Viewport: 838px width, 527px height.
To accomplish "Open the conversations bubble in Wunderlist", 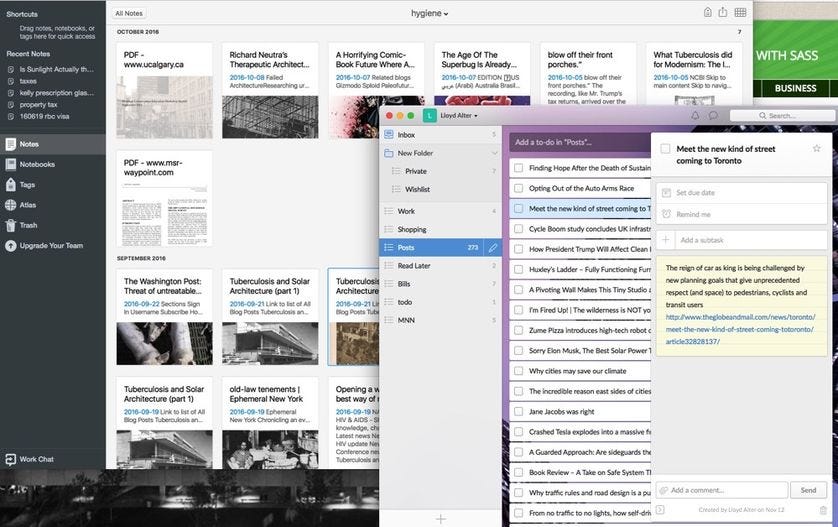I will [713, 115].
